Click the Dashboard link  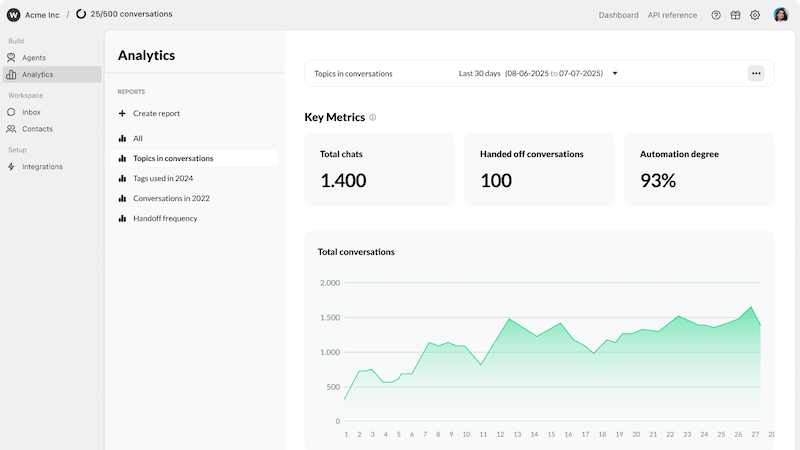coord(618,15)
